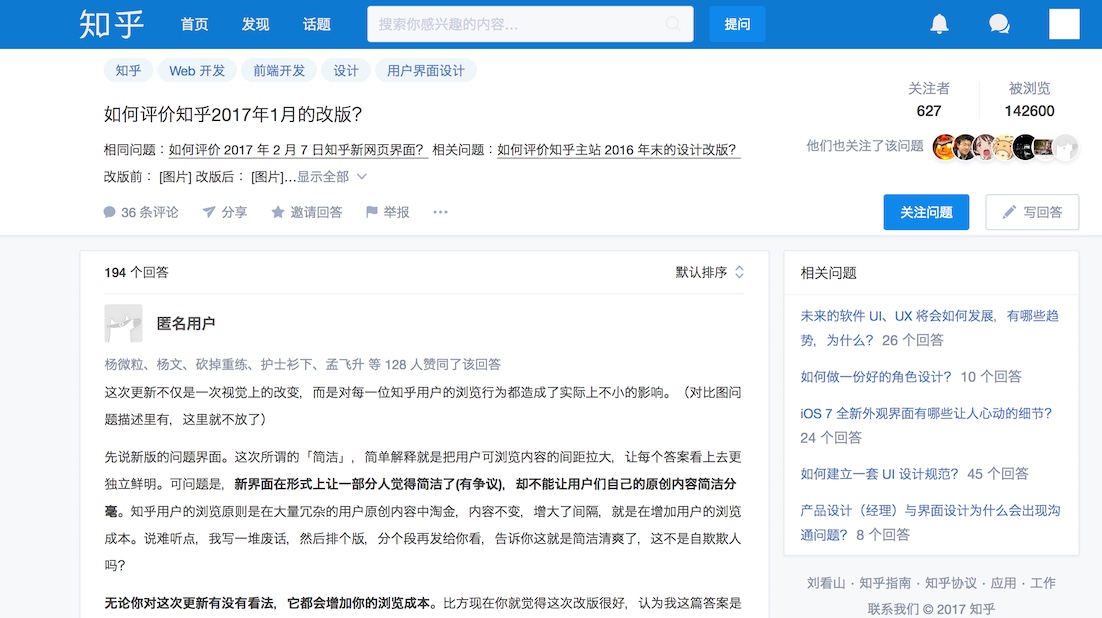Click the 被浏览 142600 count
Image resolution: width=1102 pixels, height=618 pixels.
[x=1029, y=99]
